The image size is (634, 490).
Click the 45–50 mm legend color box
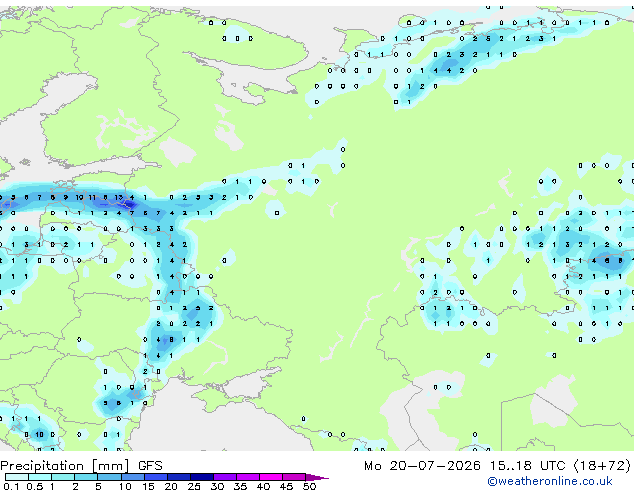[x=294, y=477]
